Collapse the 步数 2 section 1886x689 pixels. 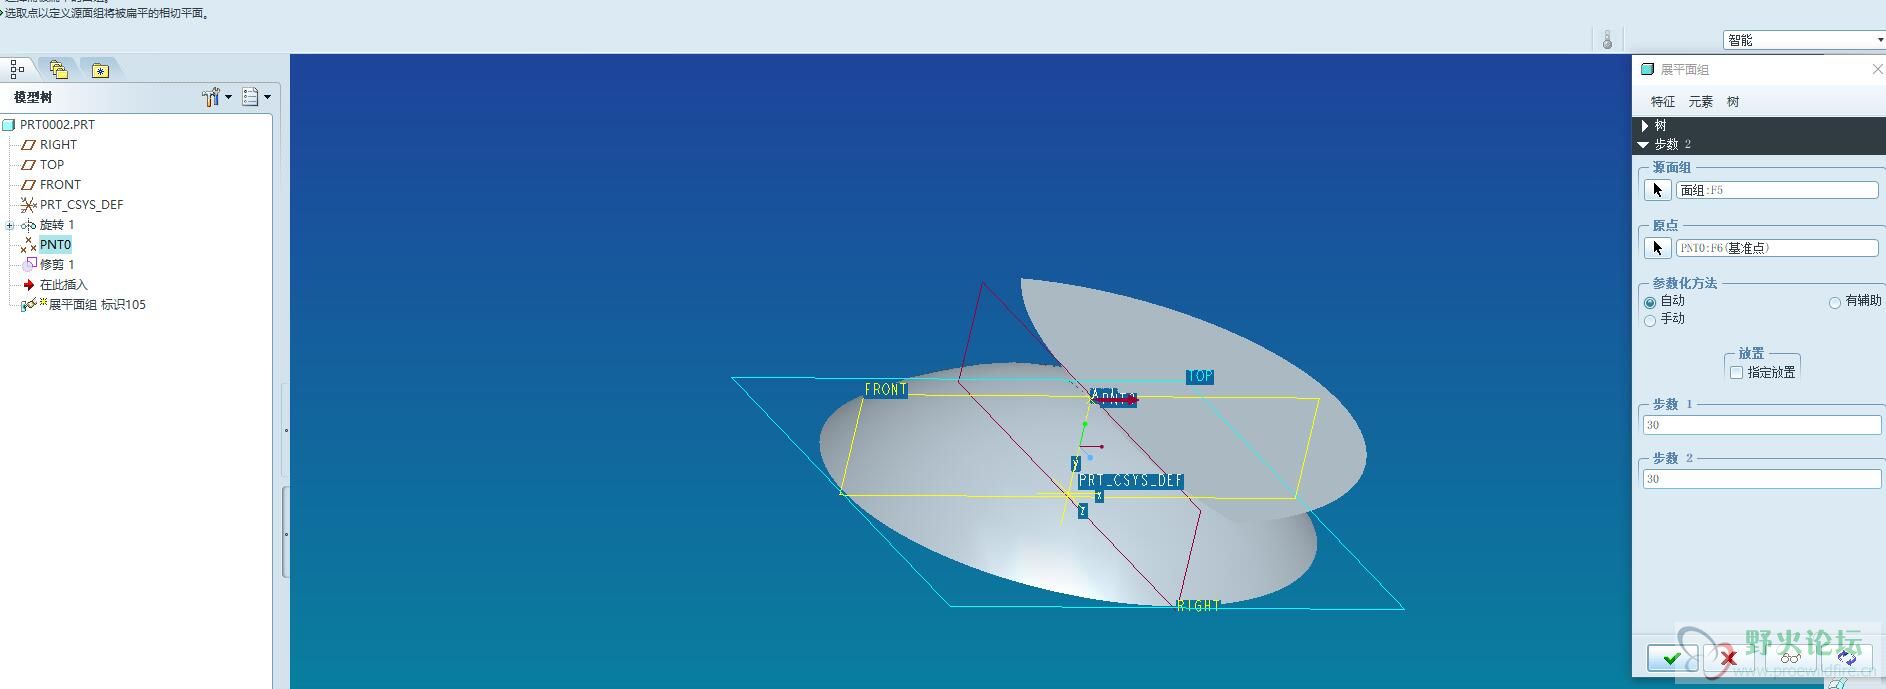(x=1644, y=145)
